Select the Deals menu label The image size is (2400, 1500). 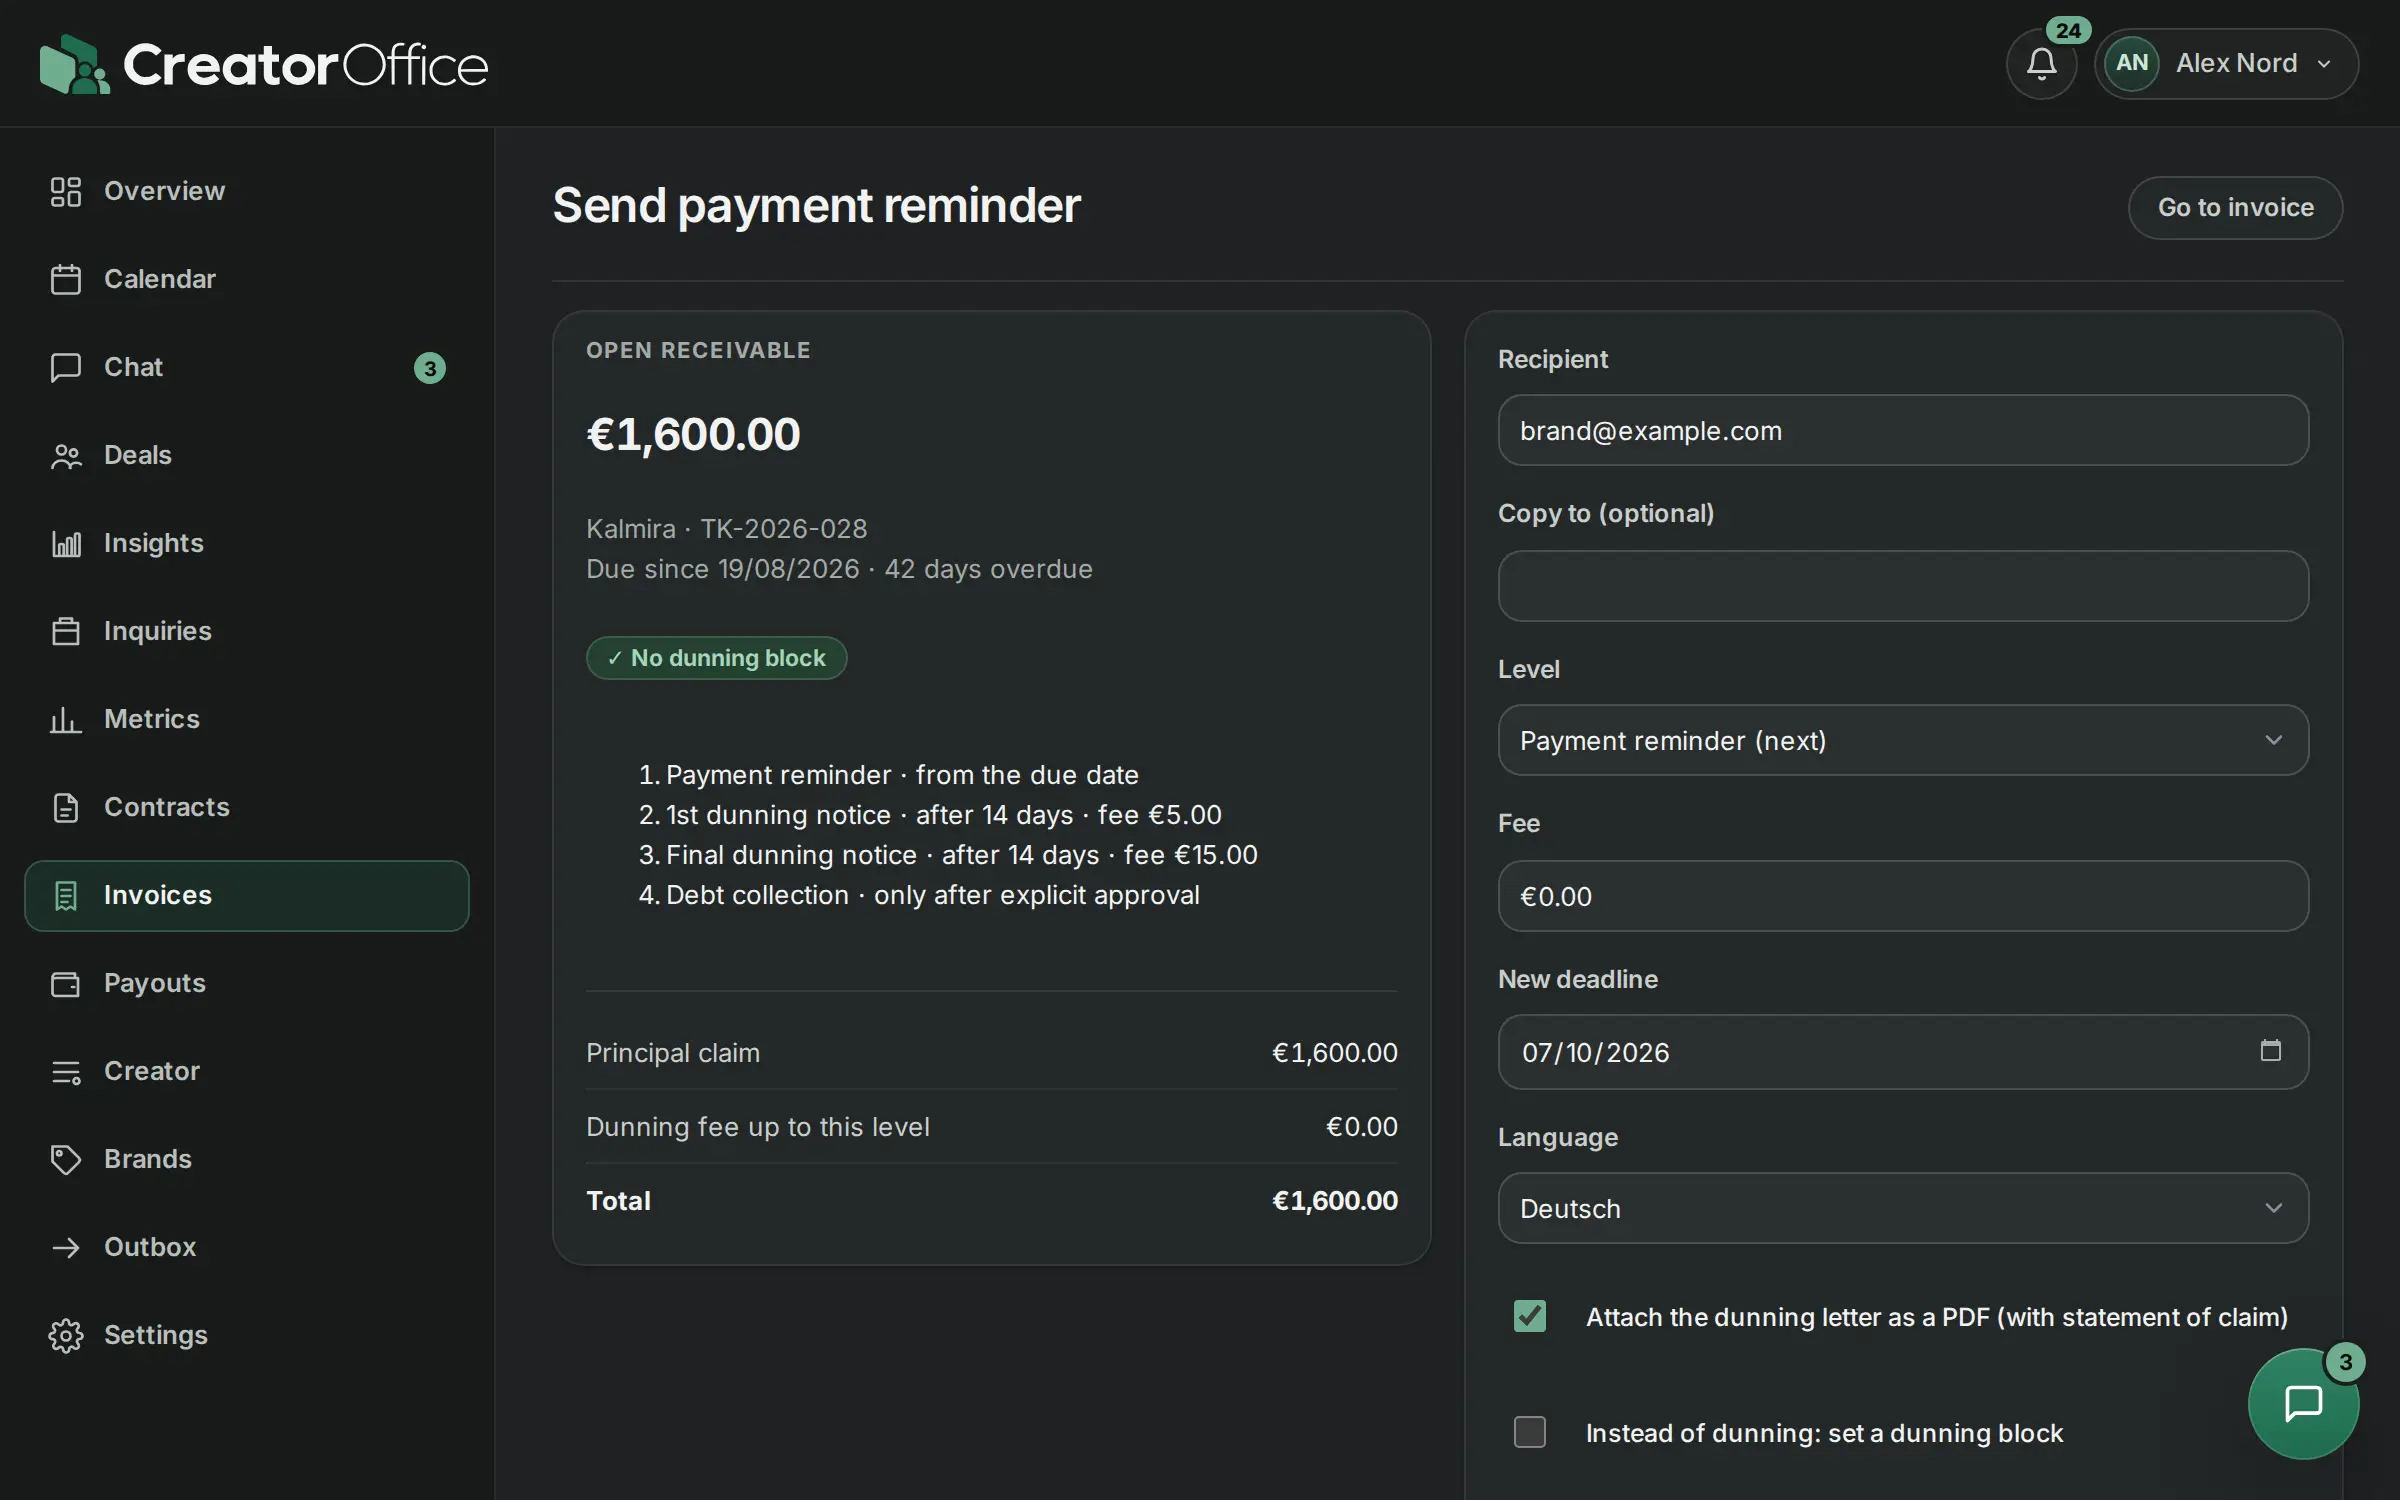[138, 455]
